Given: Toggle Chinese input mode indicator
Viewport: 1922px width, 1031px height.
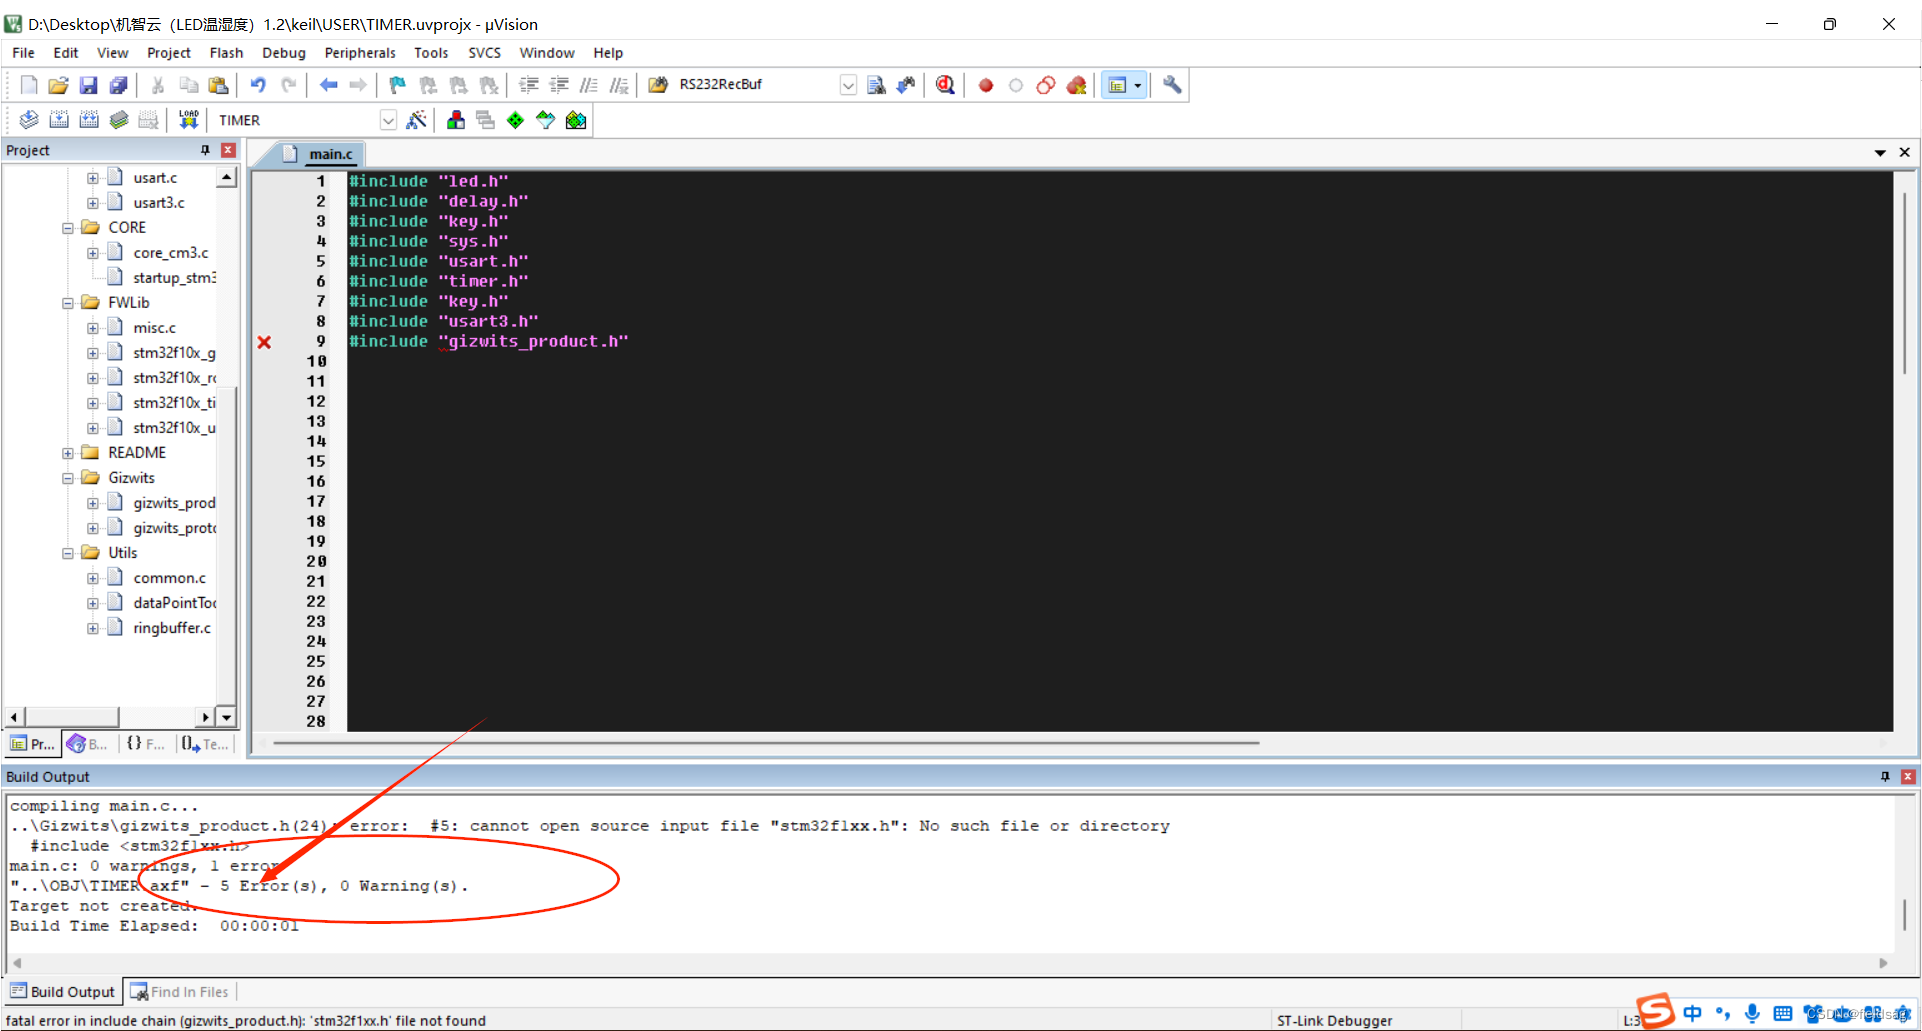Looking at the screenshot, I should [1692, 1013].
